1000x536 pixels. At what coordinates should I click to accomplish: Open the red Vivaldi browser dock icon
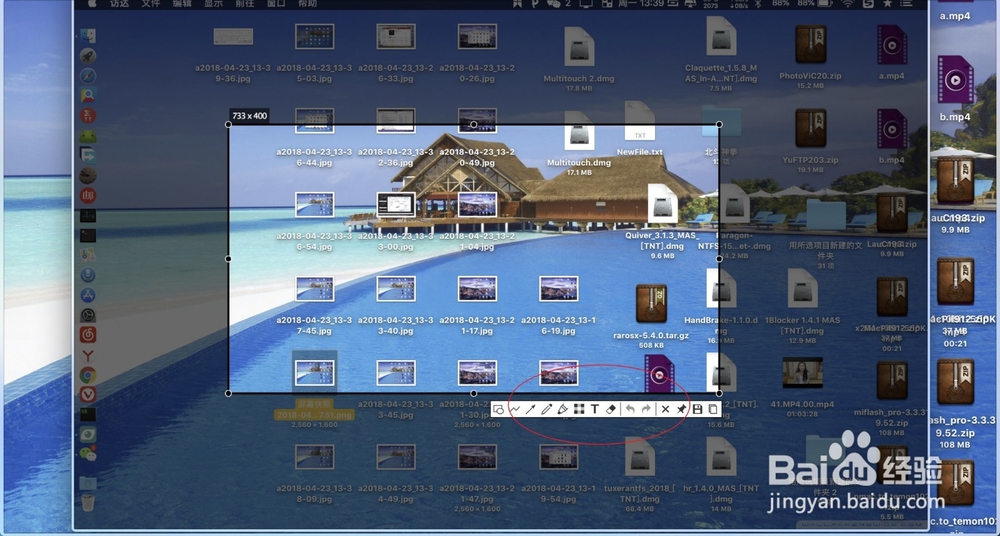coord(88,394)
